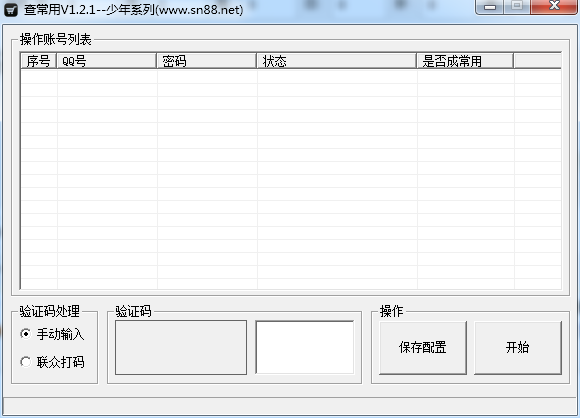Click the captcha text input field
The width and height of the screenshot is (580, 418).
tap(305, 347)
